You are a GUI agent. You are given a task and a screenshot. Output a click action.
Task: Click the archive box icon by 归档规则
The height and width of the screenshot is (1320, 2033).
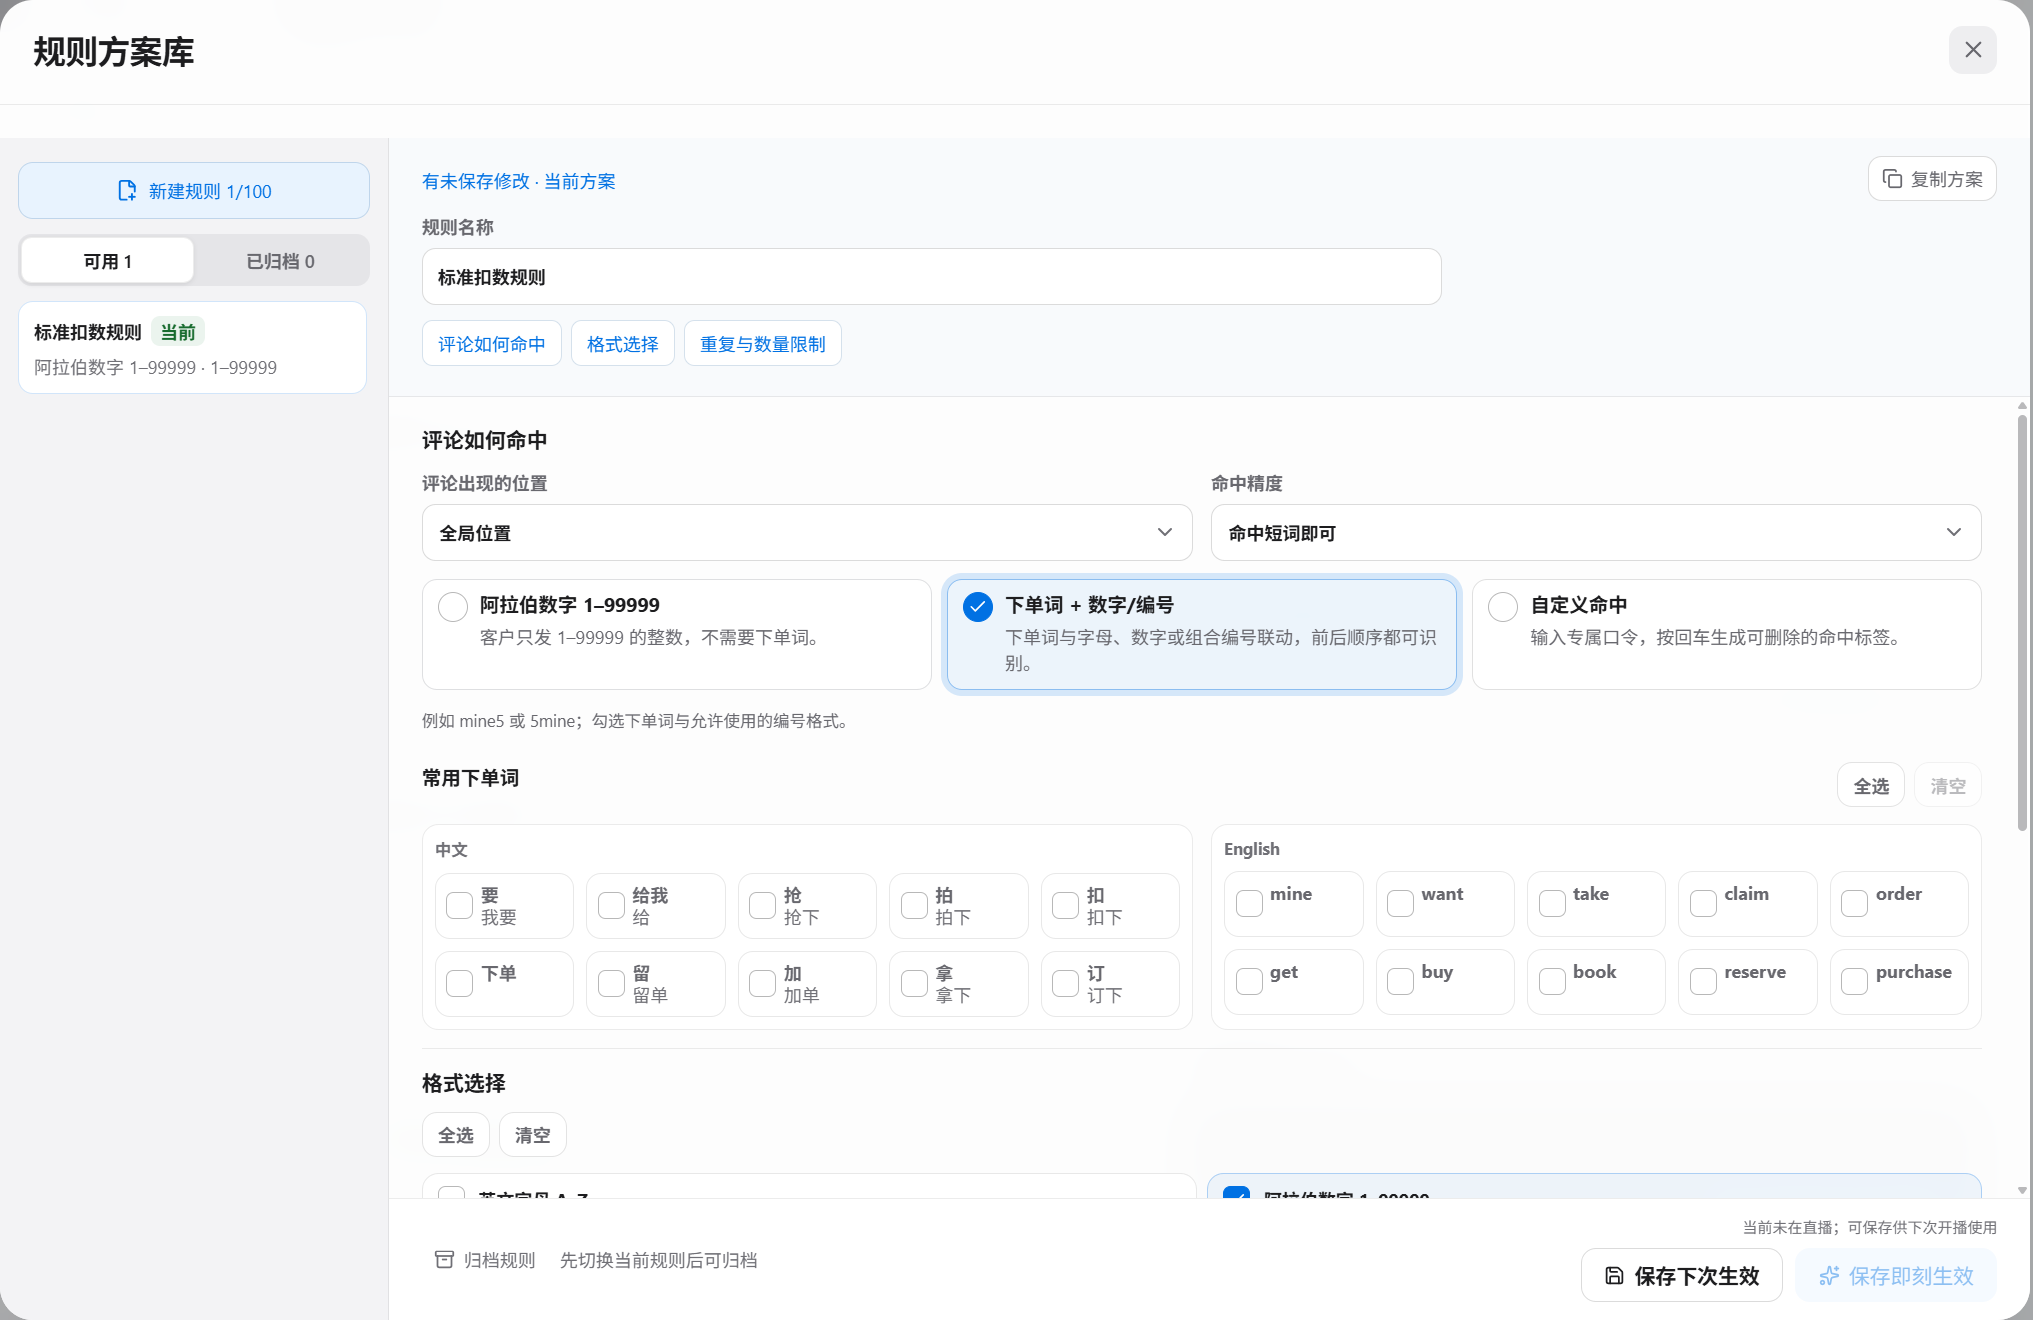point(444,1260)
